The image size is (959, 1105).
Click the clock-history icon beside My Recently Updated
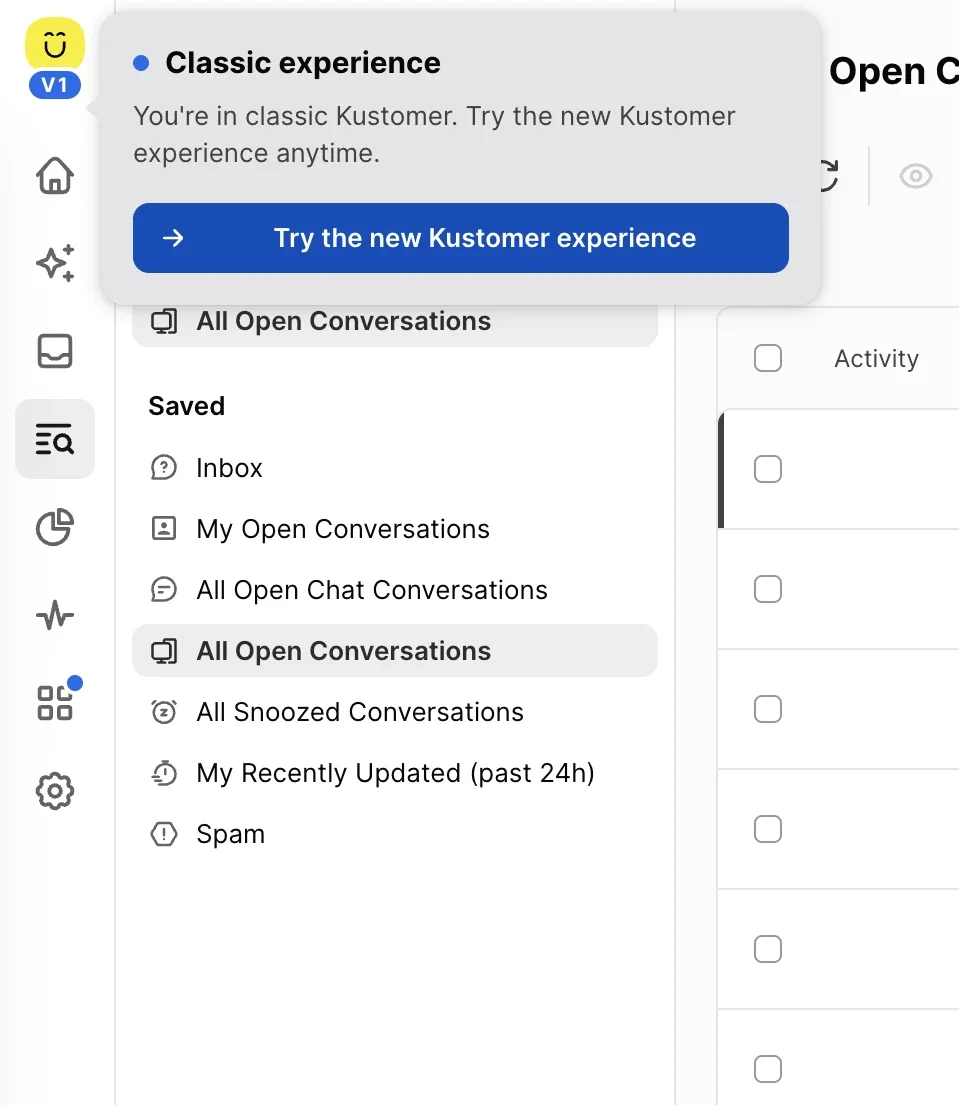(x=163, y=772)
